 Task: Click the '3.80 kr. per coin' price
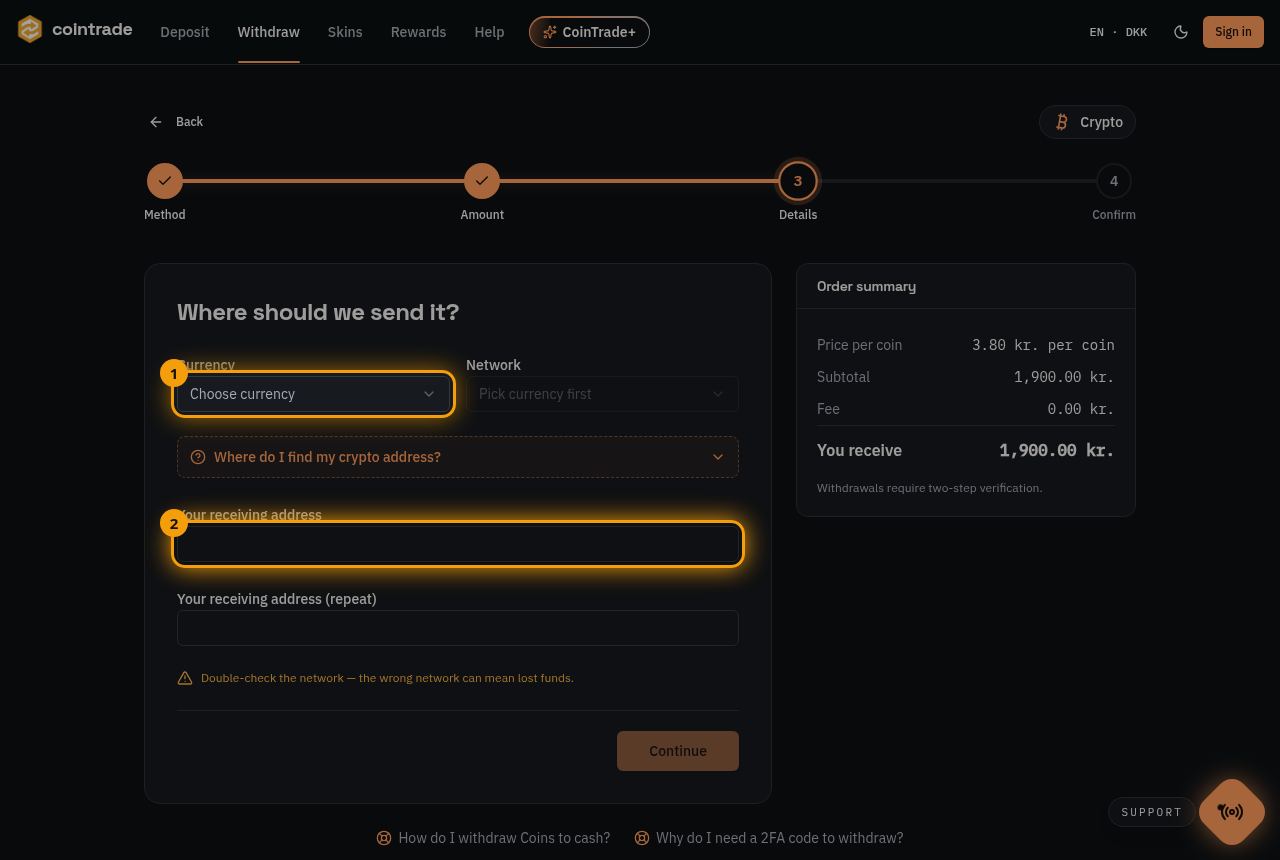pos(1043,345)
